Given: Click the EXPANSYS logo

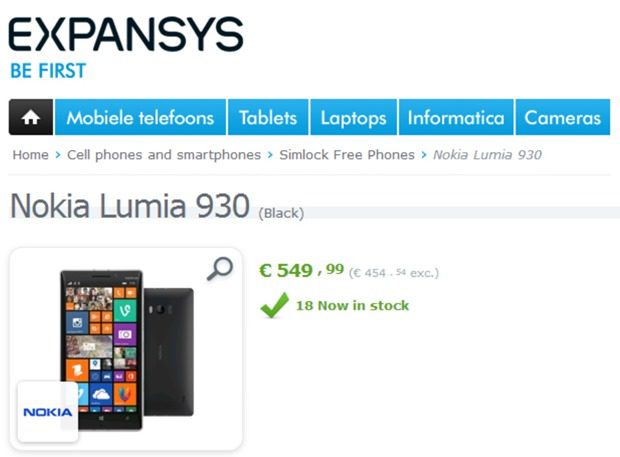Looking at the screenshot, I should pos(126,34).
